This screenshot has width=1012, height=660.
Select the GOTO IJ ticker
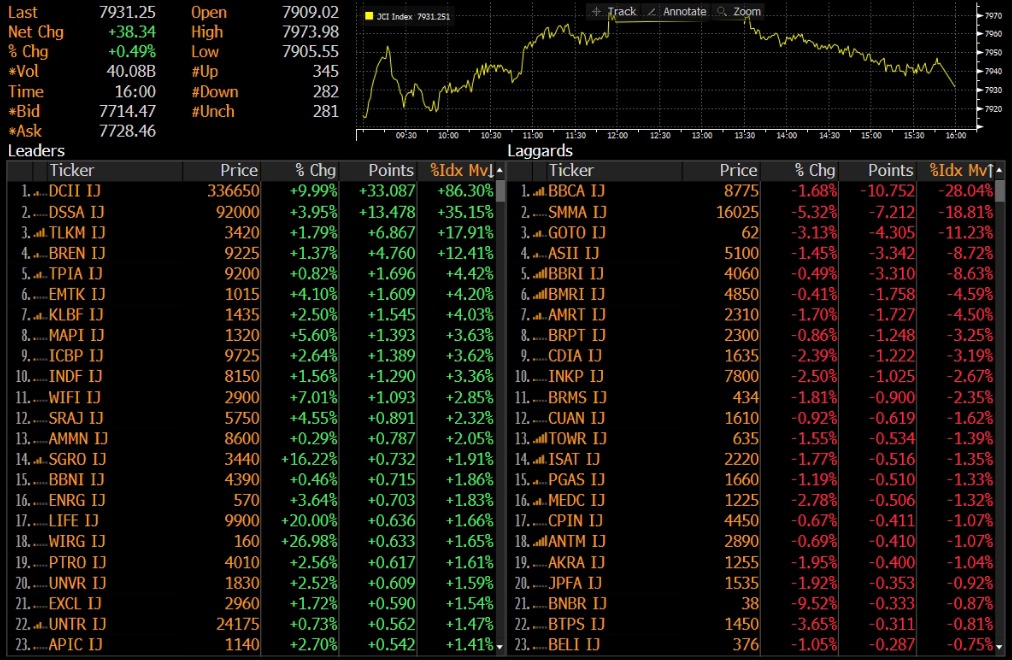(x=577, y=233)
